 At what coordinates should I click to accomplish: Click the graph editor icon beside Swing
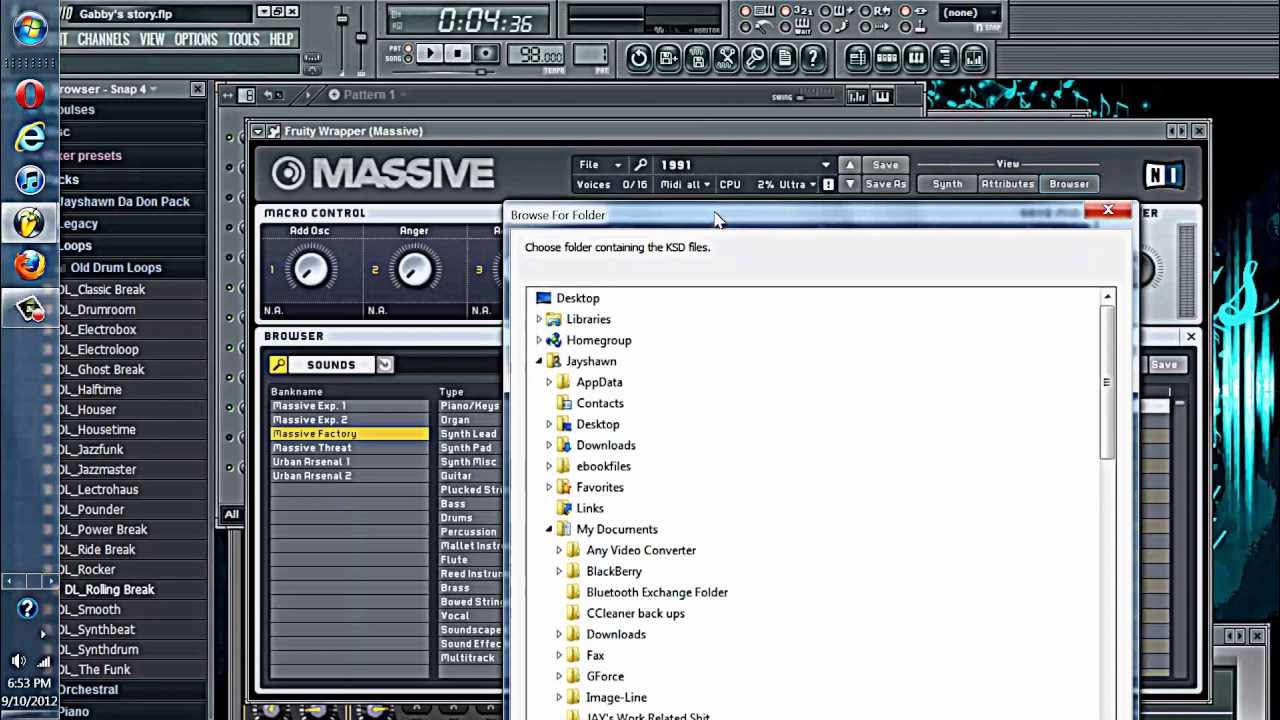coord(857,96)
